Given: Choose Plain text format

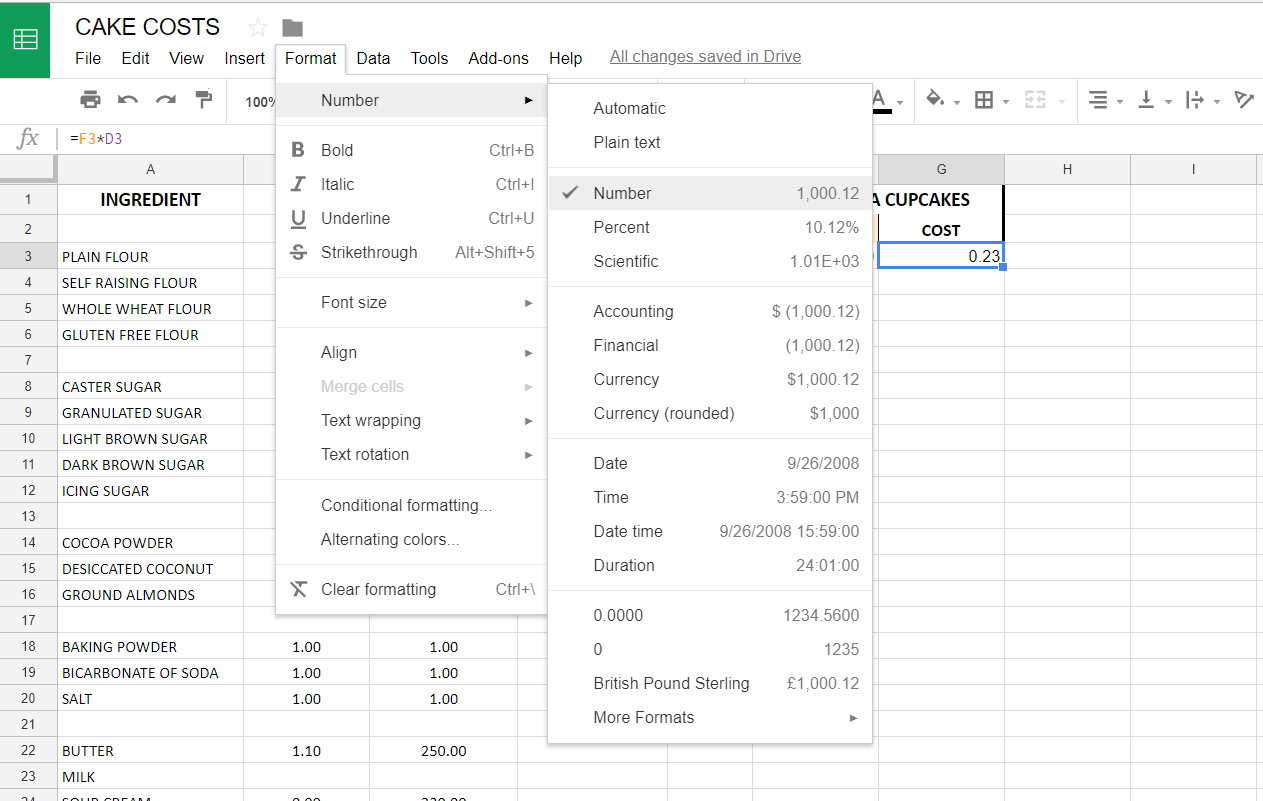Looking at the screenshot, I should (710, 142).
